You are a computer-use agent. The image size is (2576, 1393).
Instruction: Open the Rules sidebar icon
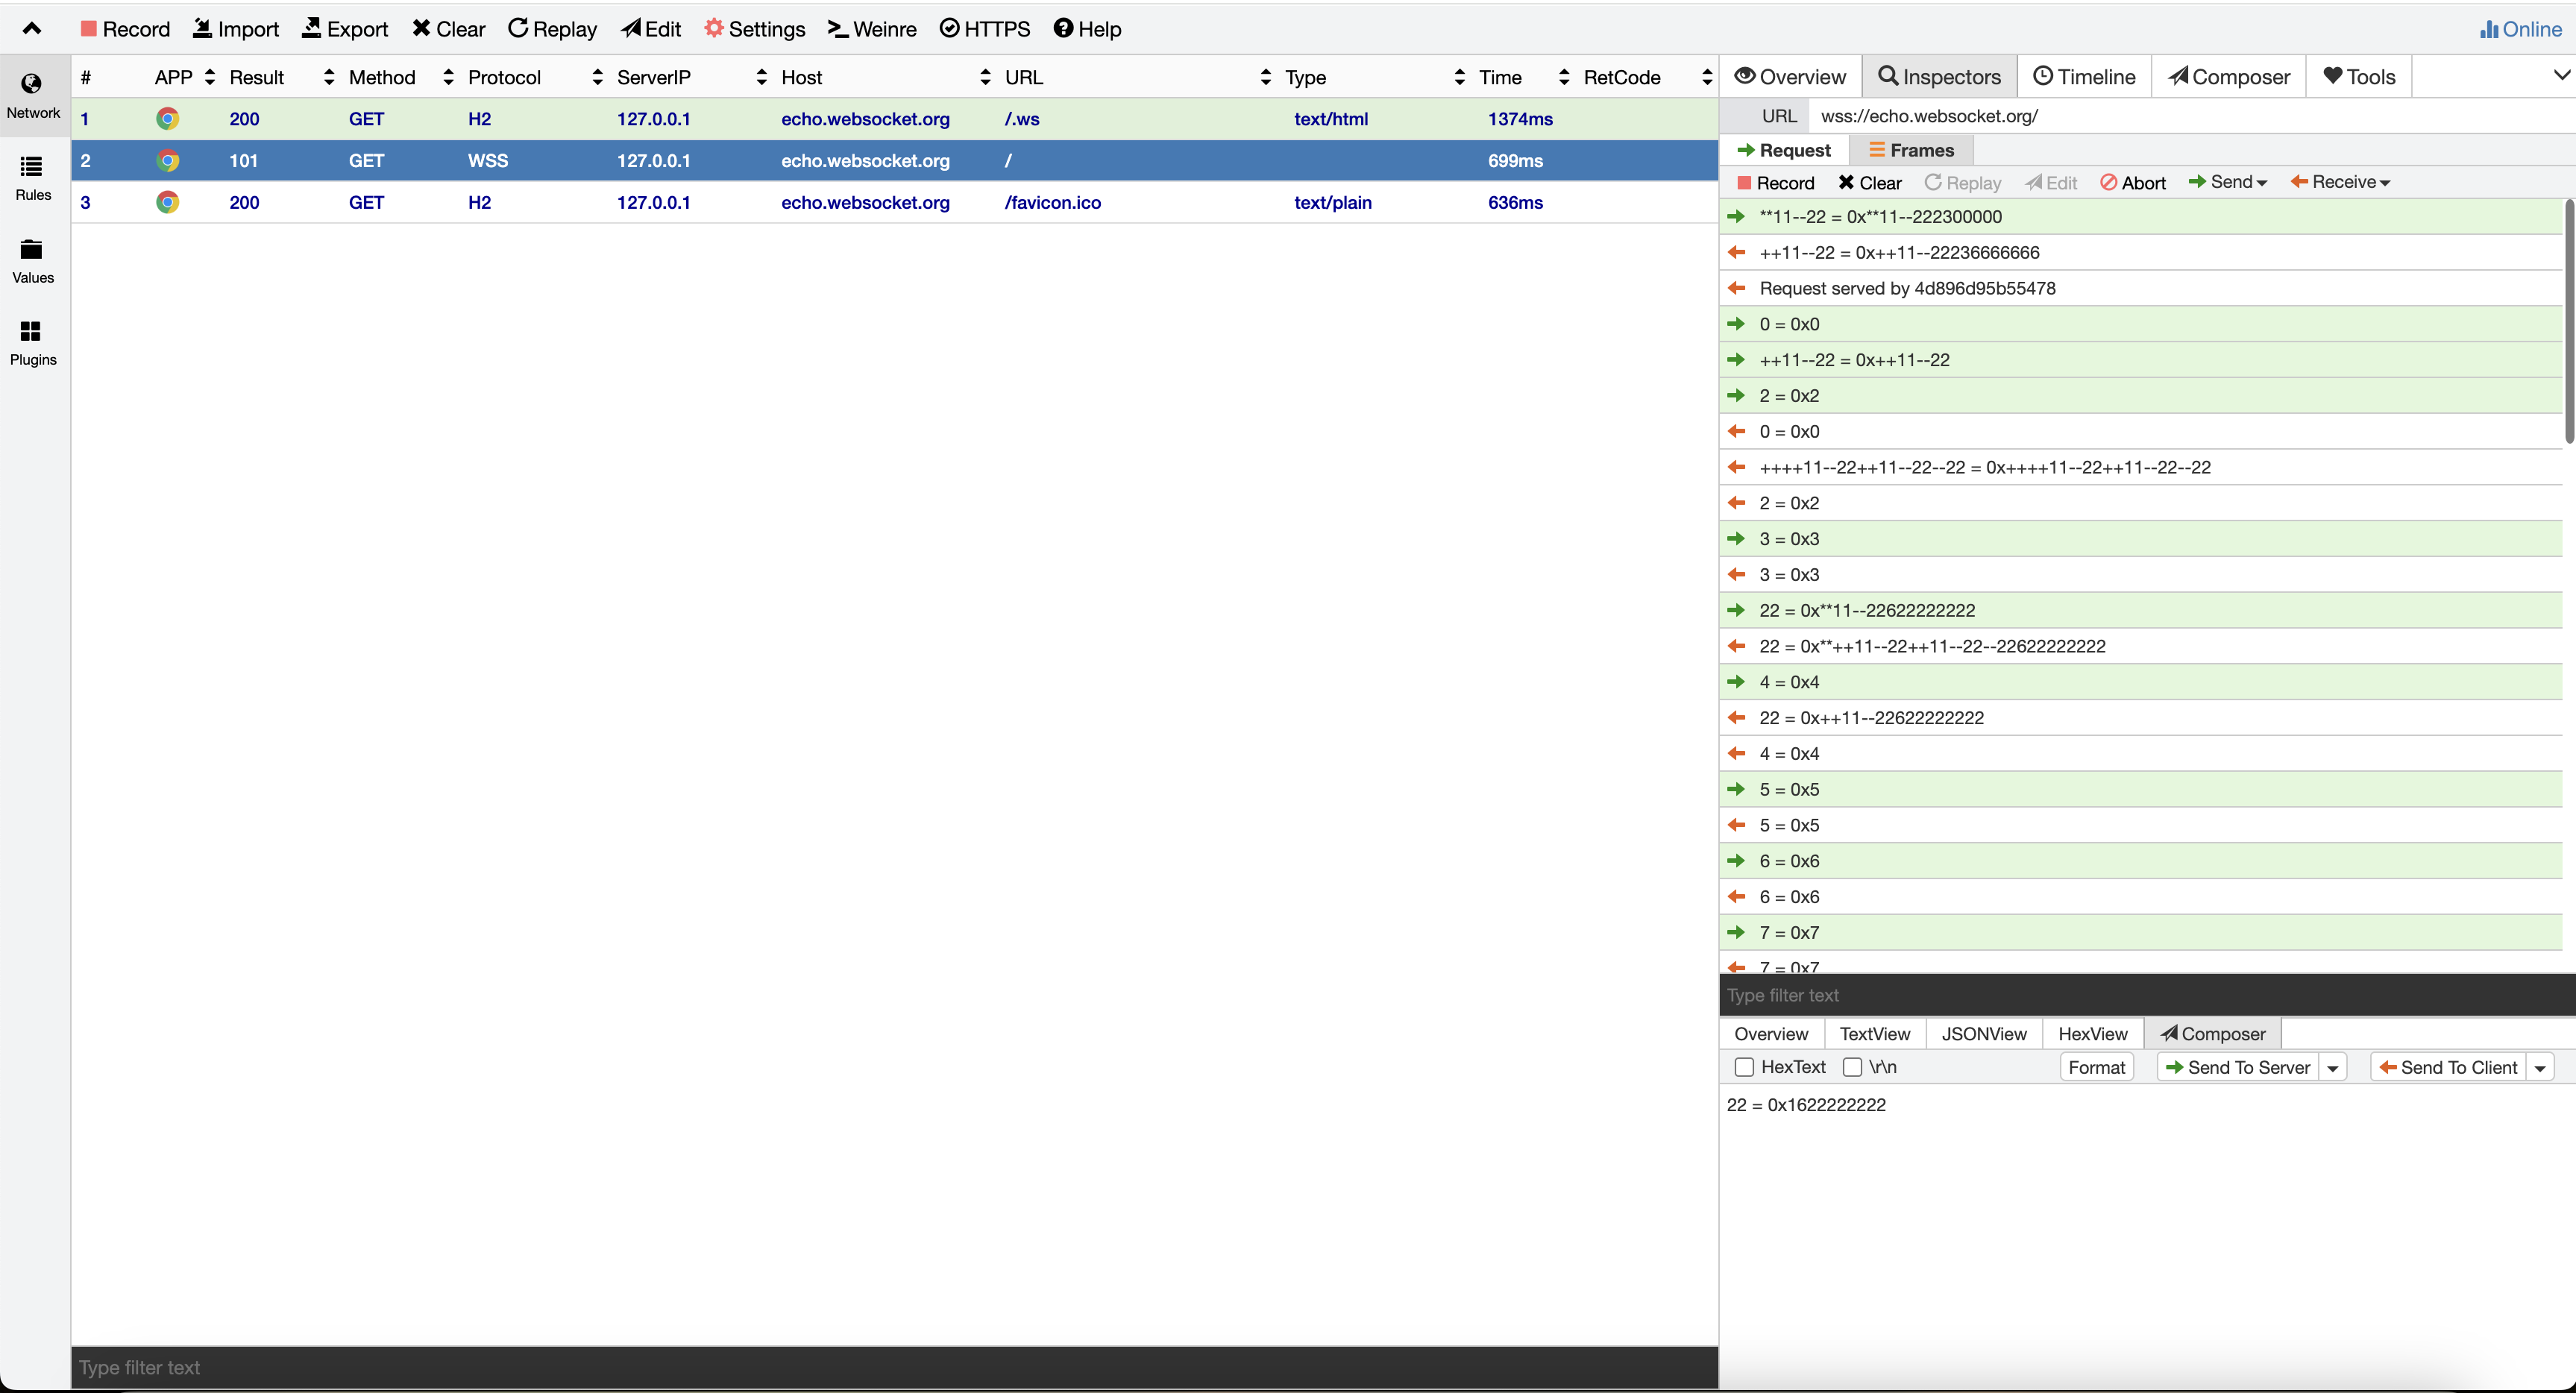point(32,178)
